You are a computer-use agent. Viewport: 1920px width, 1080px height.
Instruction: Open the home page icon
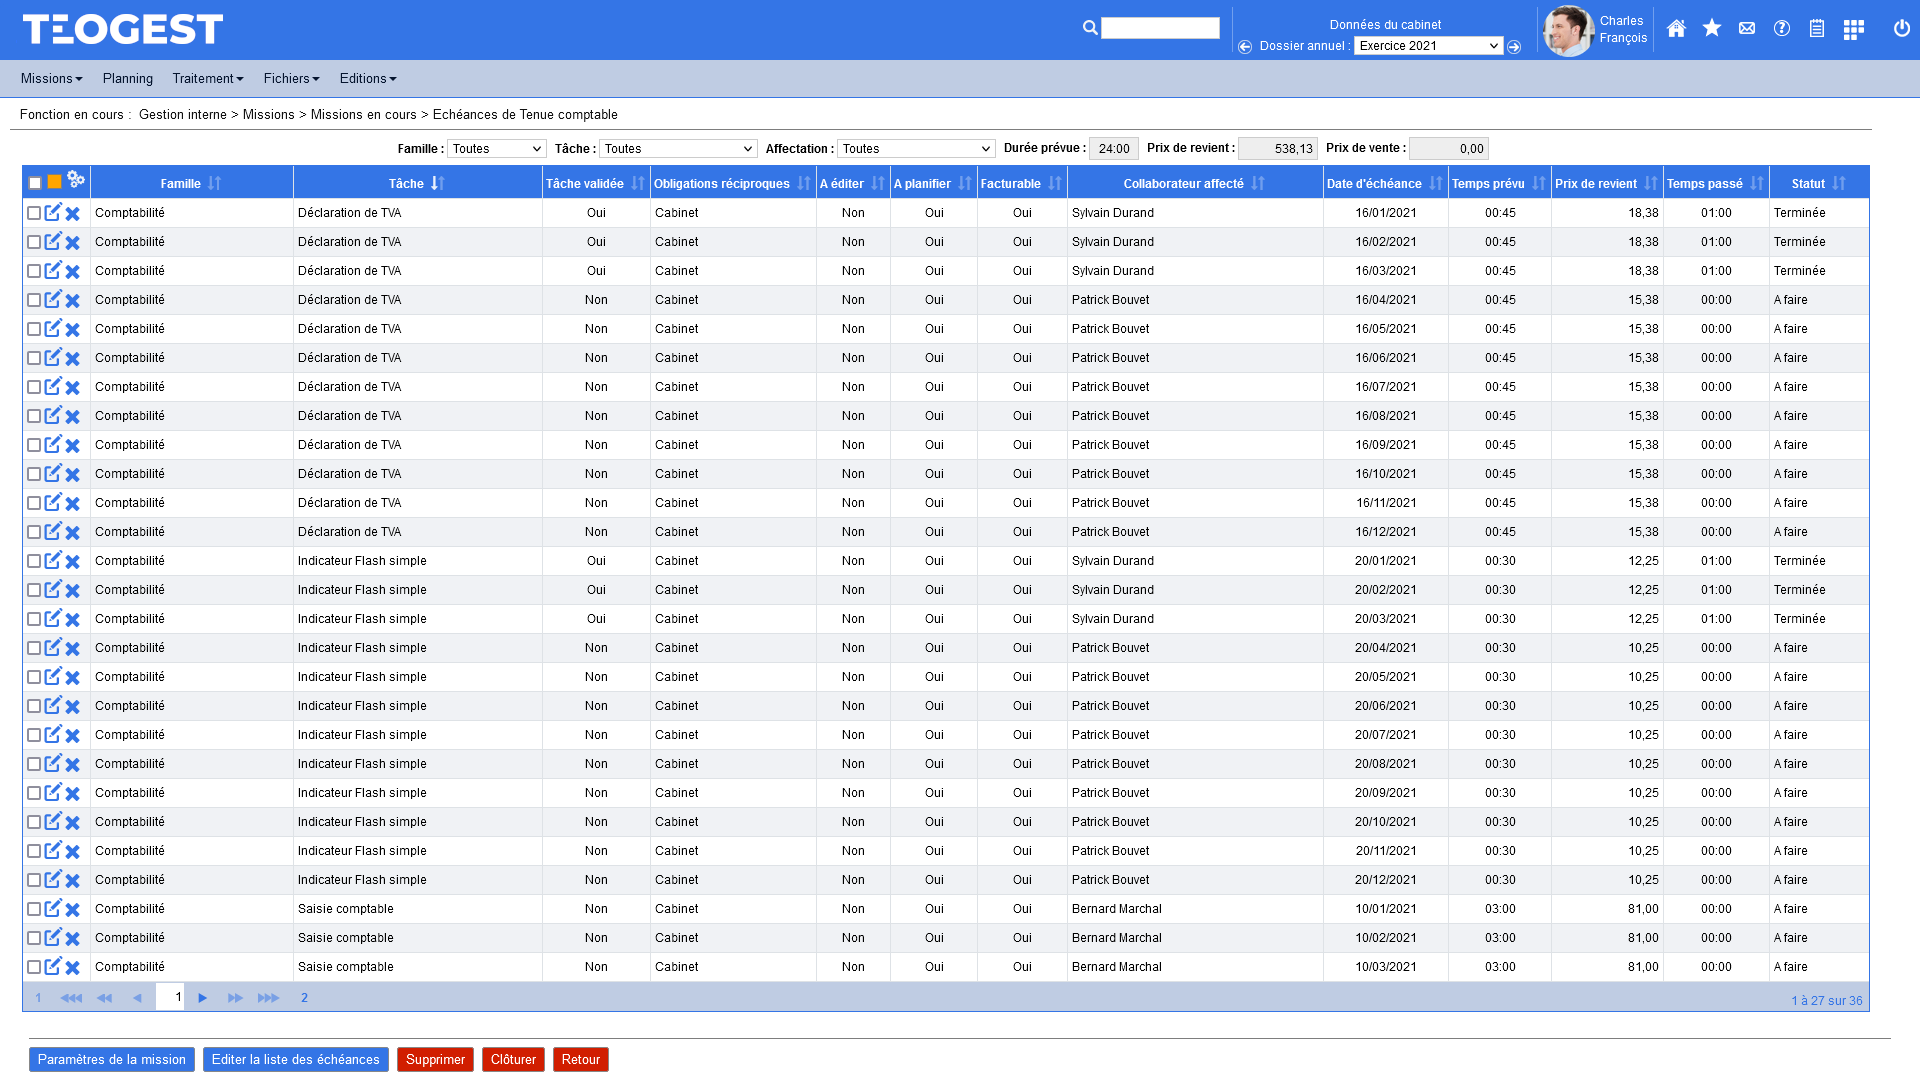(x=1676, y=28)
